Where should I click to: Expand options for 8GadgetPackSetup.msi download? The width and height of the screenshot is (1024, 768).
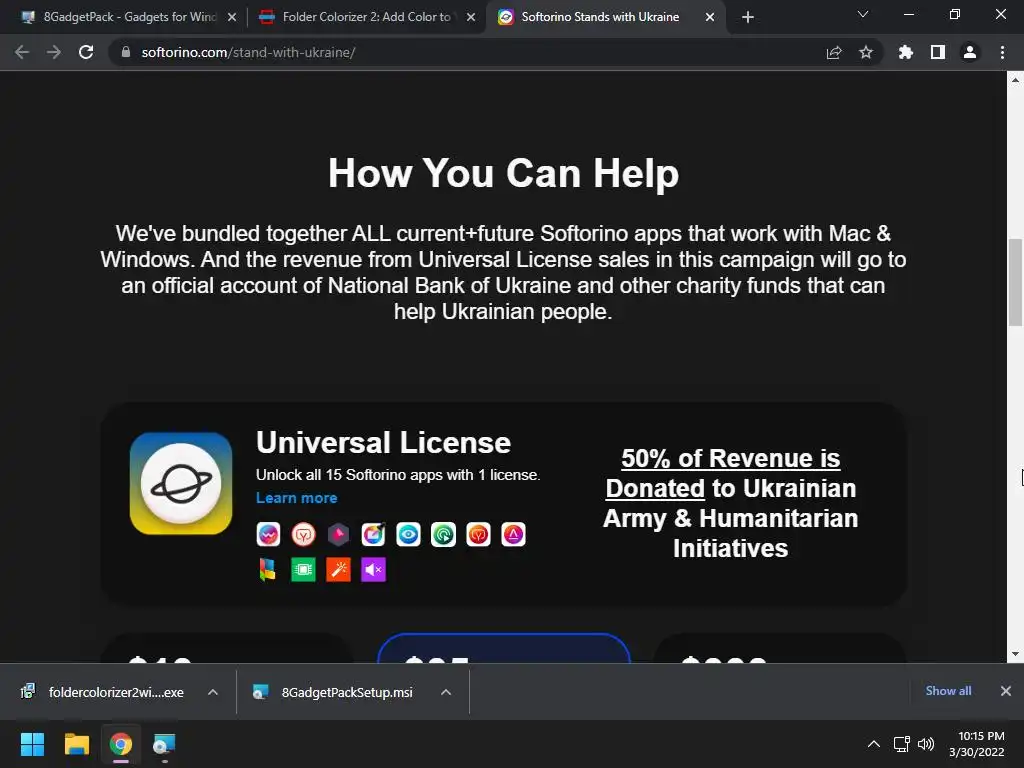pos(446,692)
